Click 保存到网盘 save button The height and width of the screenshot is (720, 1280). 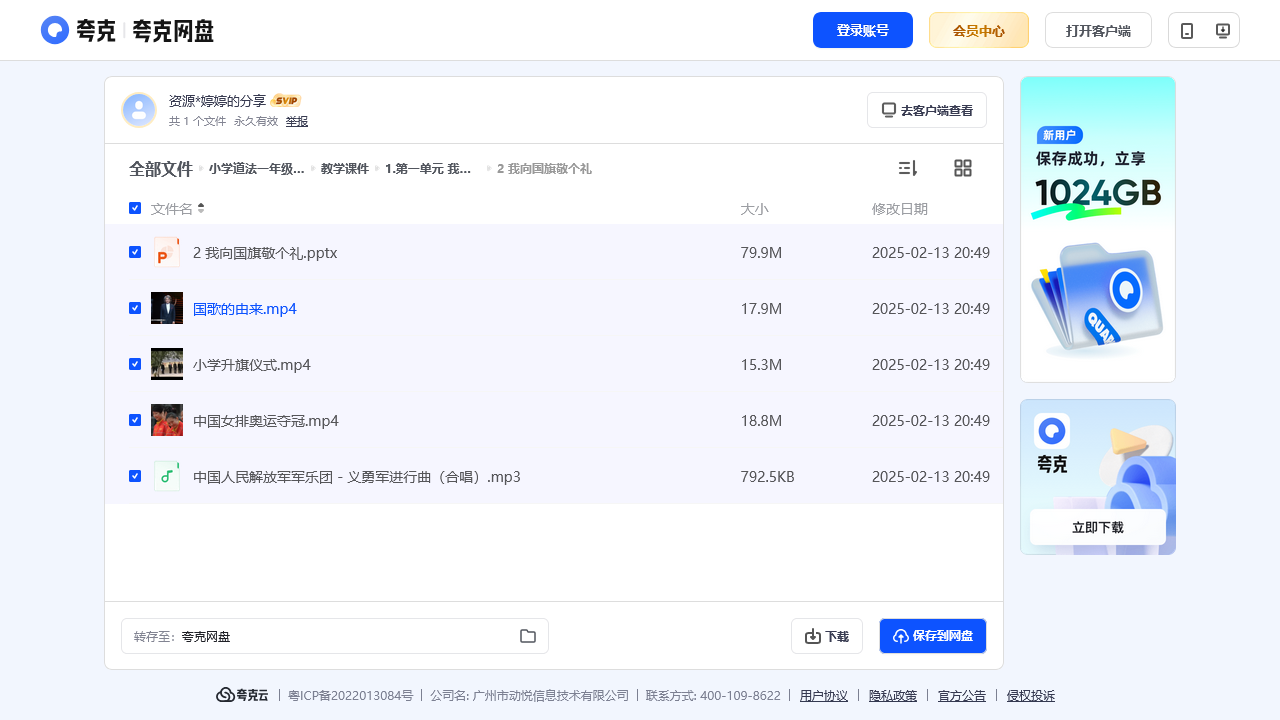pos(933,636)
